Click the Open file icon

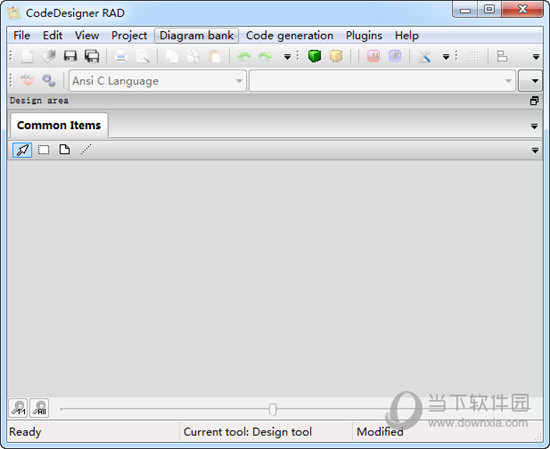click(x=49, y=56)
